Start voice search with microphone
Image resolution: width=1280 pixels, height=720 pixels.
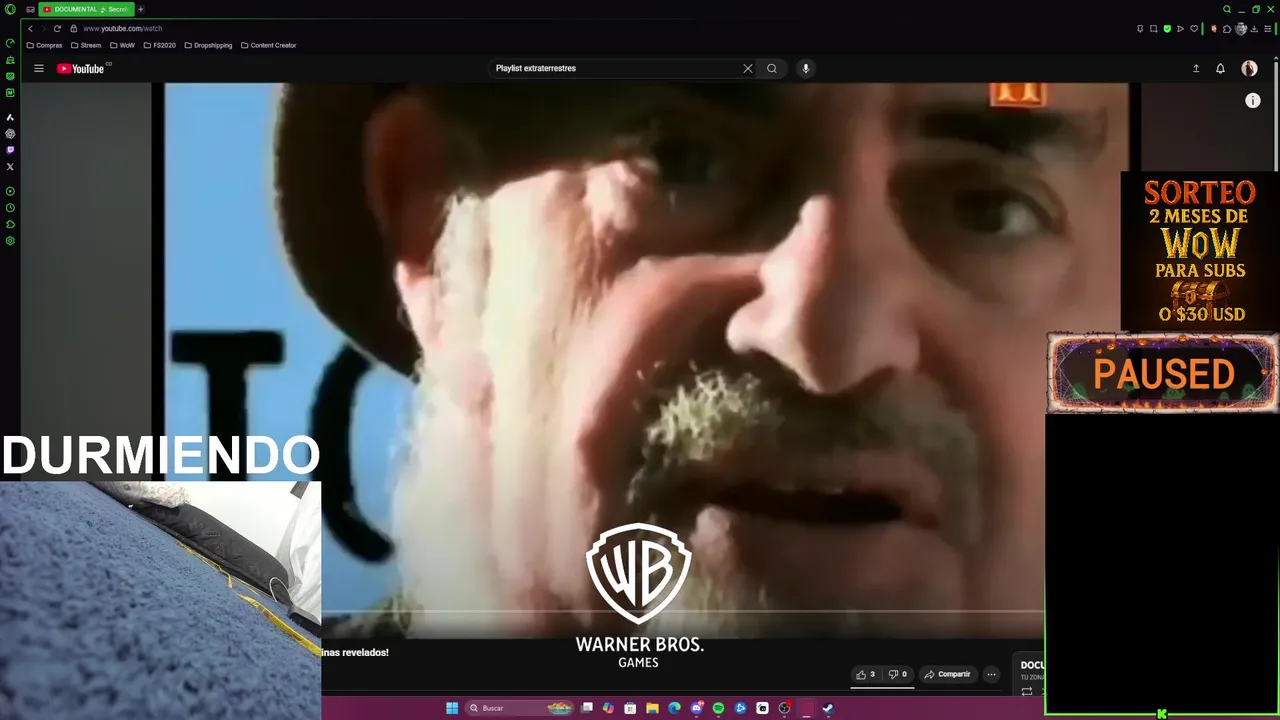point(805,68)
